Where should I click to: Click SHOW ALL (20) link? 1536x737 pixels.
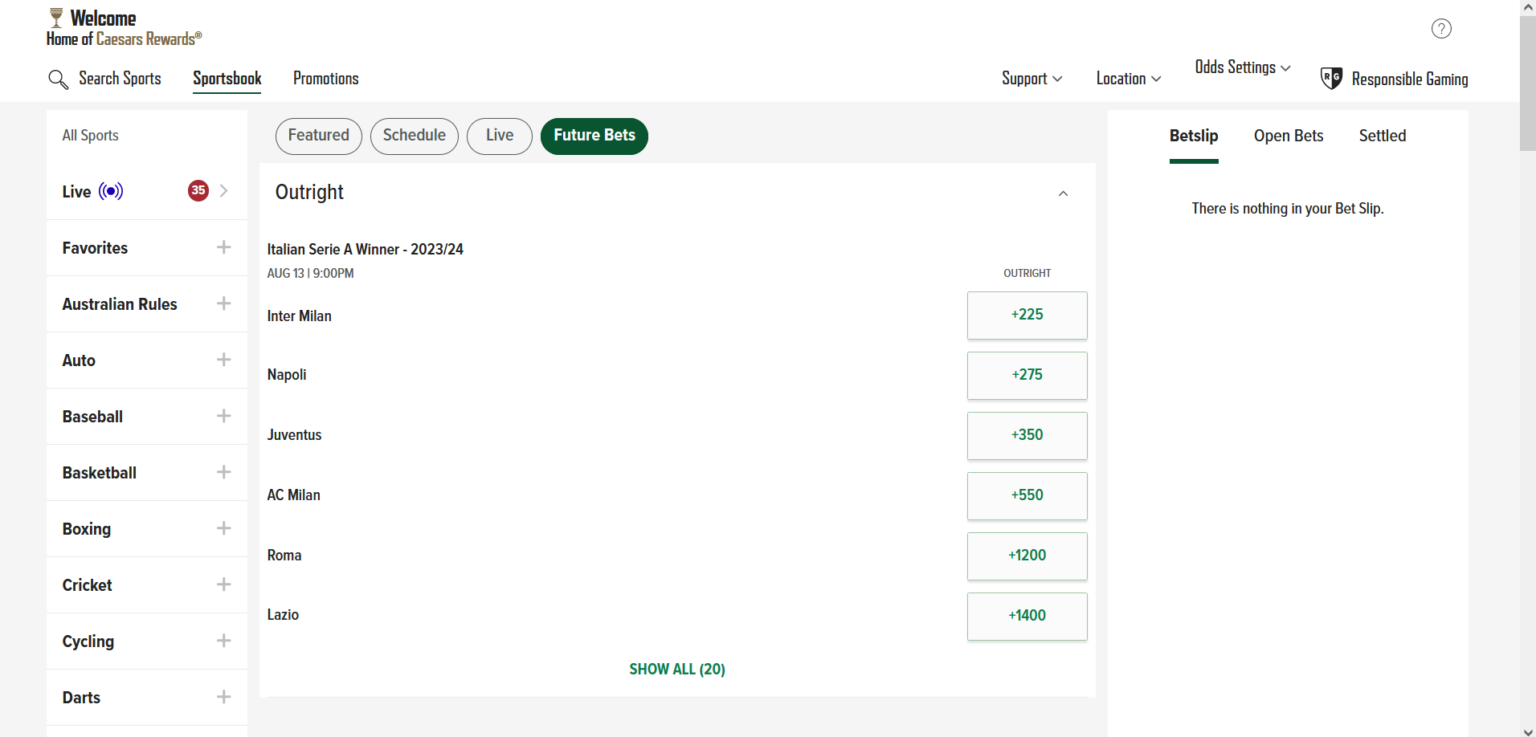[x=677, y=669]
